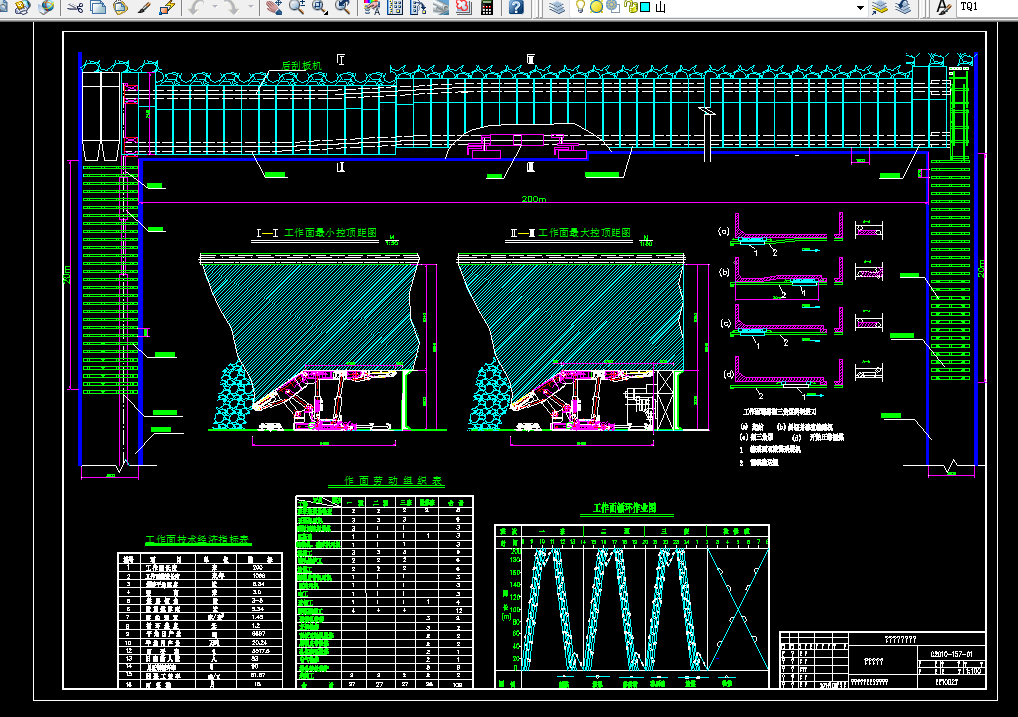Toggle layer viewport freeze icon
Image resolution: width=1018 pixels, height=717 pixels.
[612, 7]
